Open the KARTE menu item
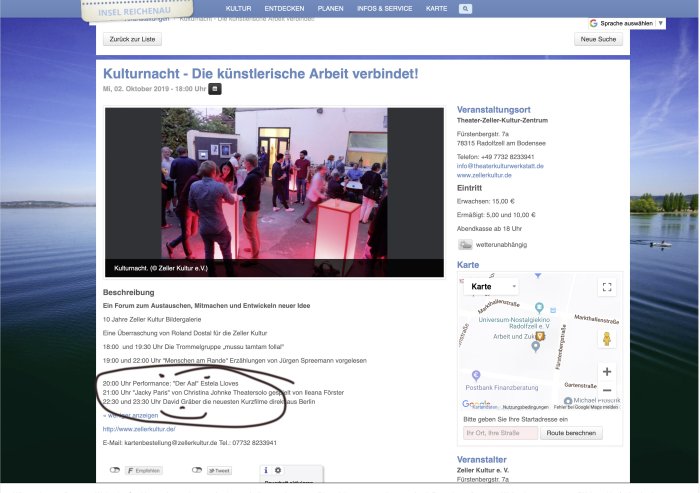The image size is (700, 493). pos(436,8)
